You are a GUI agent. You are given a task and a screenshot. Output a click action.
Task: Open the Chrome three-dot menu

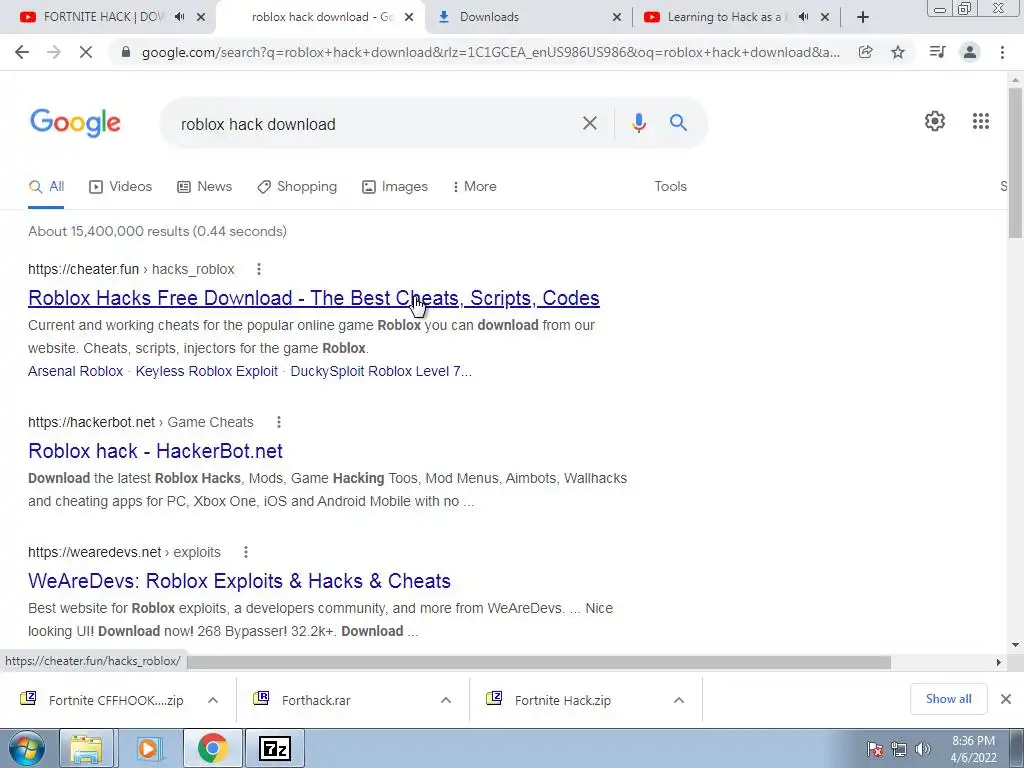coord(1002,52)
